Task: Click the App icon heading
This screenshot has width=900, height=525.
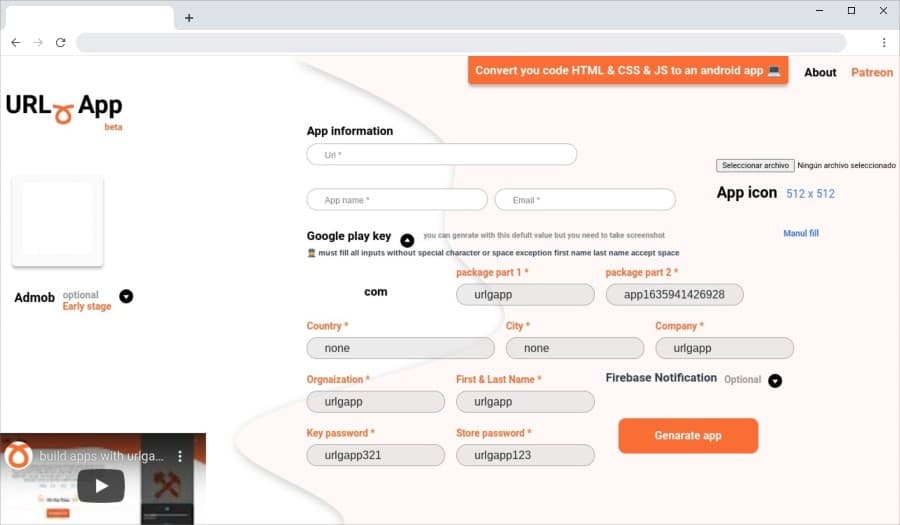Action: click(746, 193)
